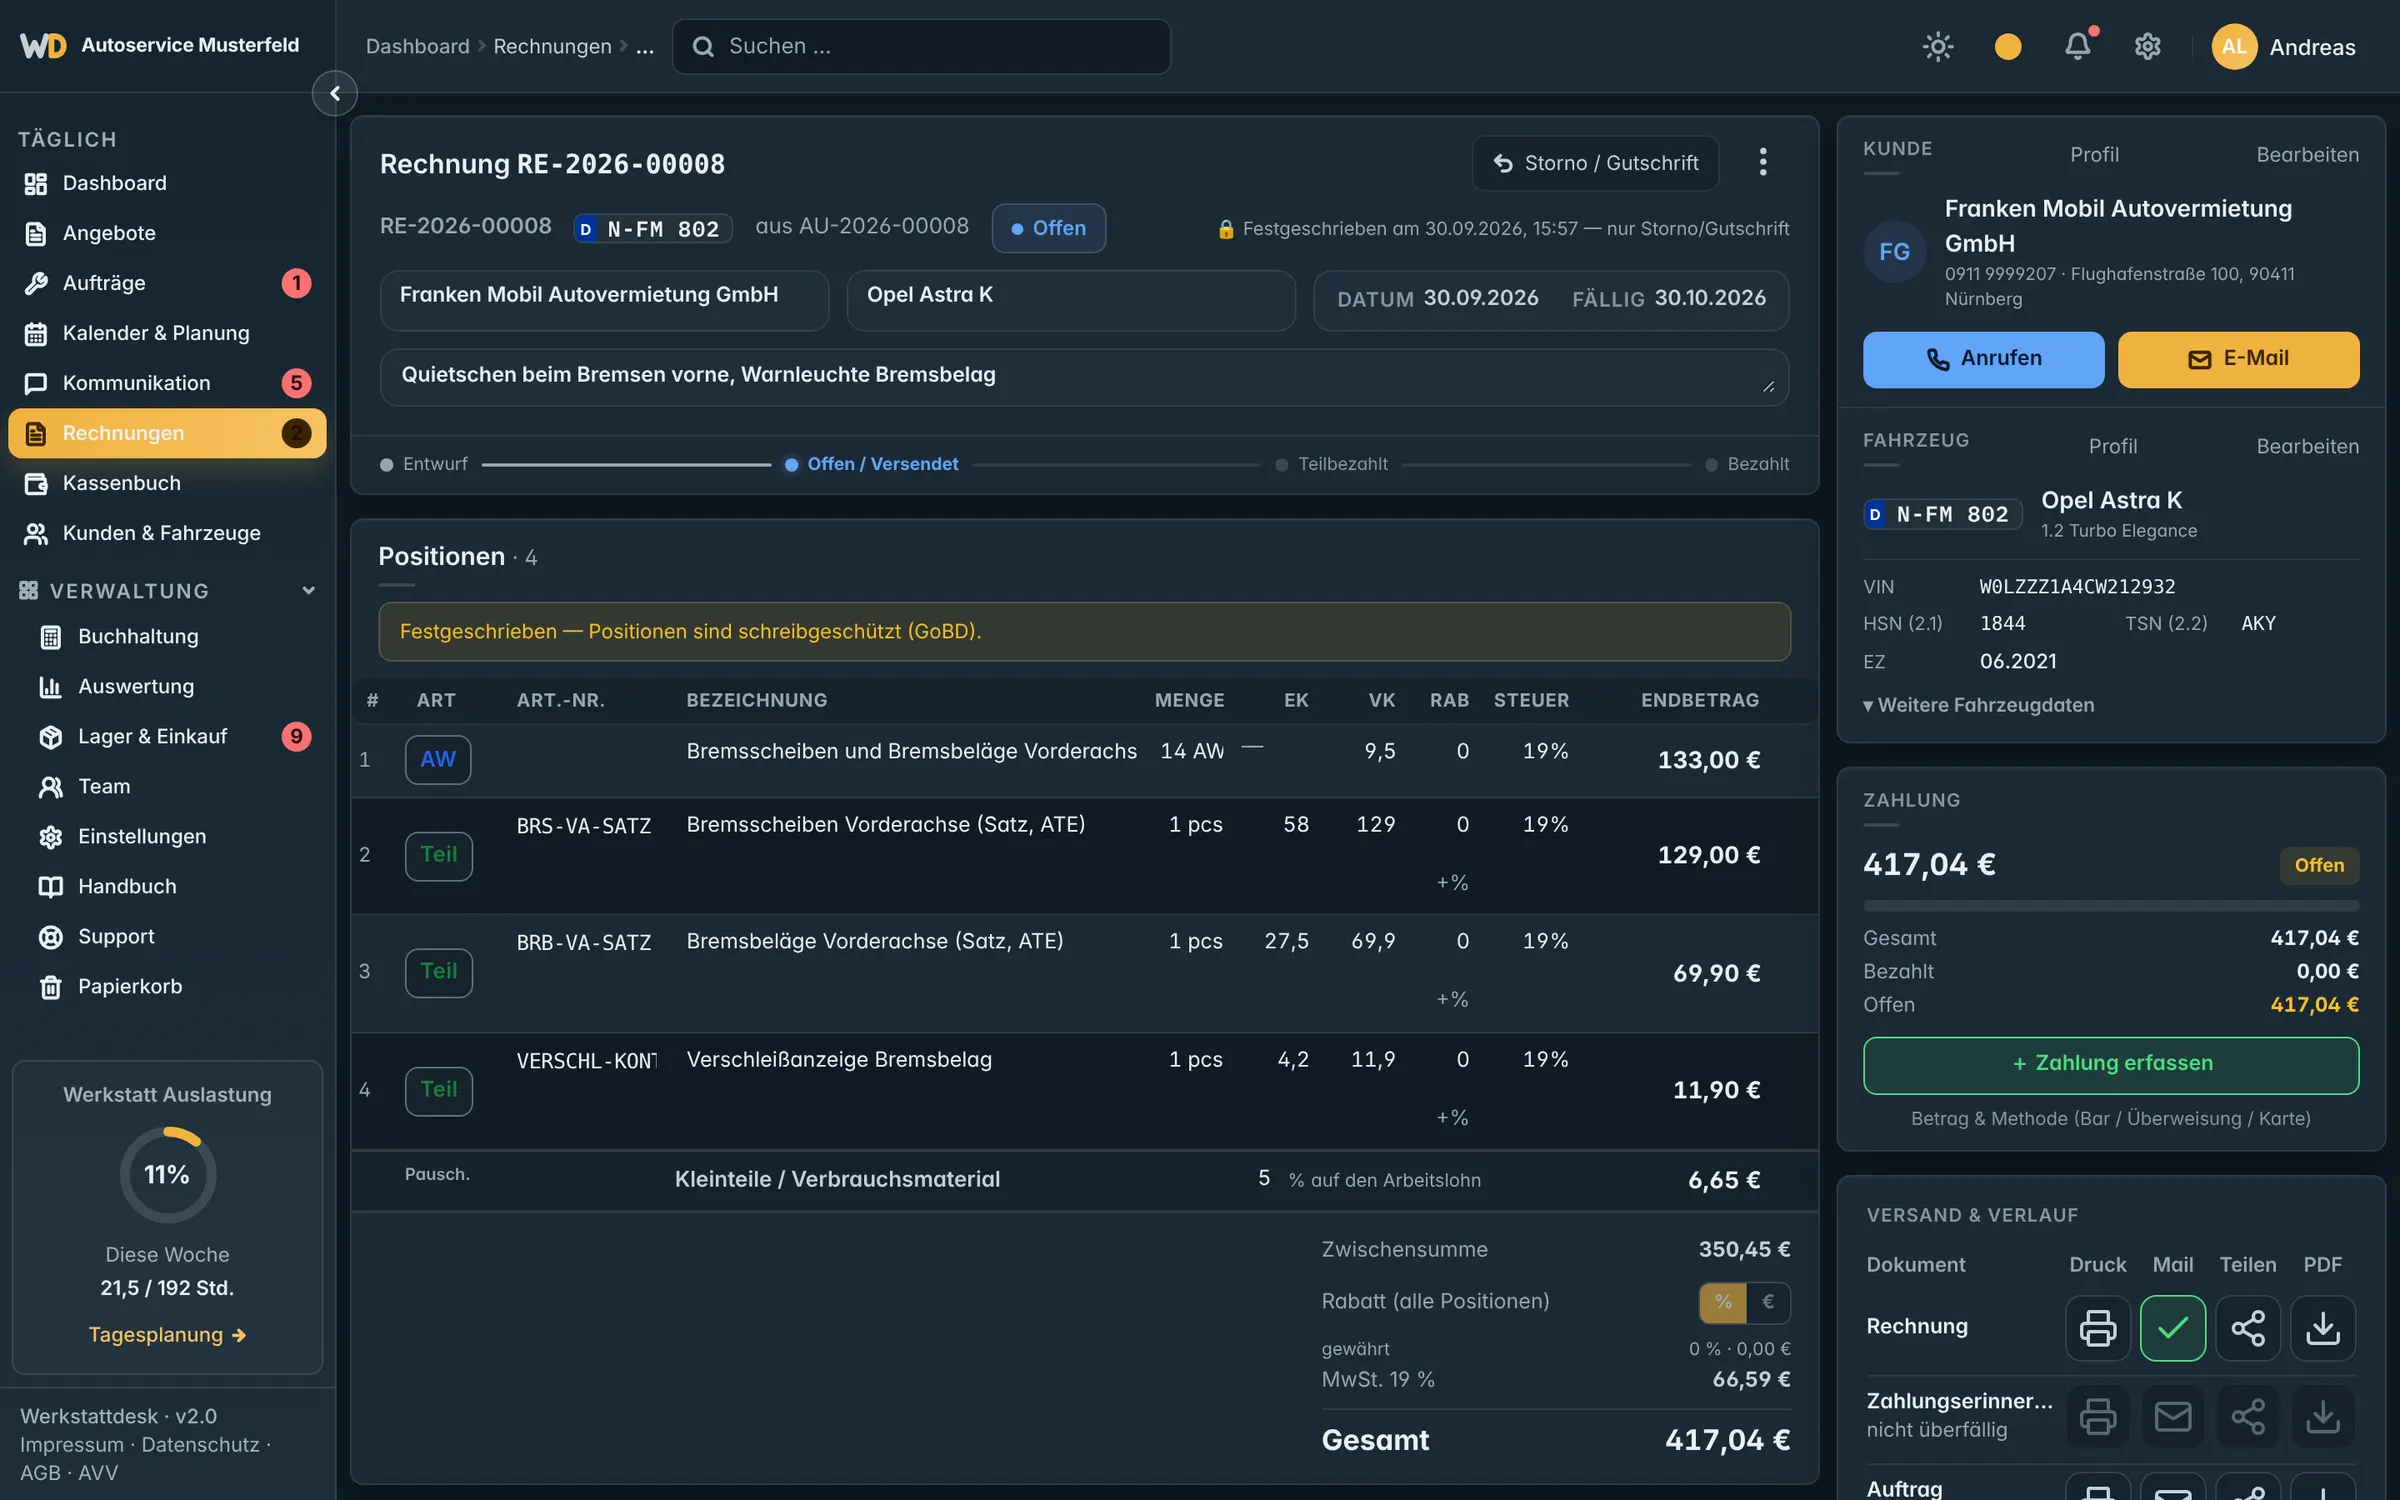Share the Rechnung document
The image size is (2400, 1500).
[2248, 1328]
